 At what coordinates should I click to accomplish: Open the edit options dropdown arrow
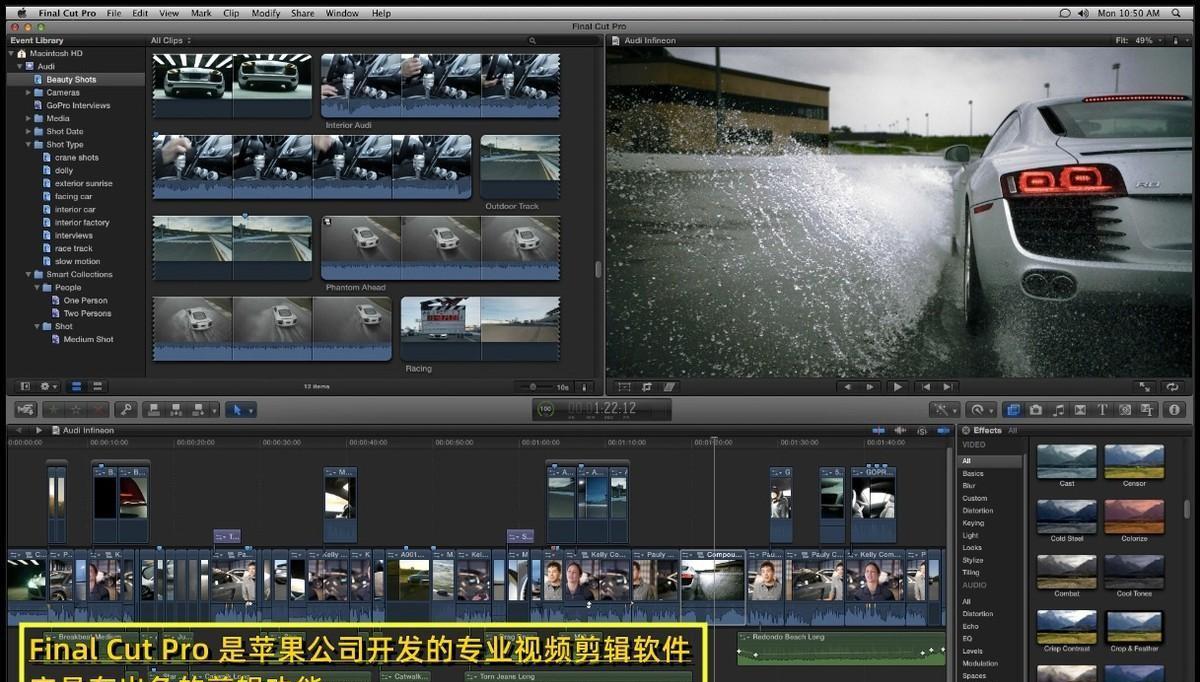[x=214, y=409]
